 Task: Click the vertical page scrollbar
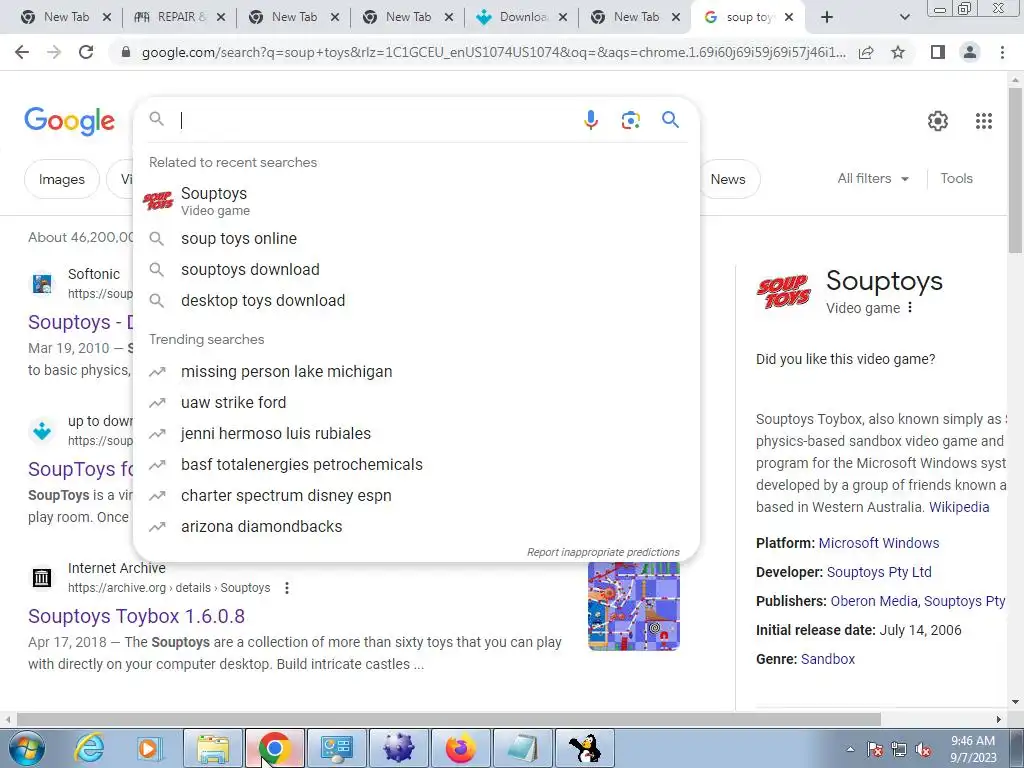point(1015,170)
